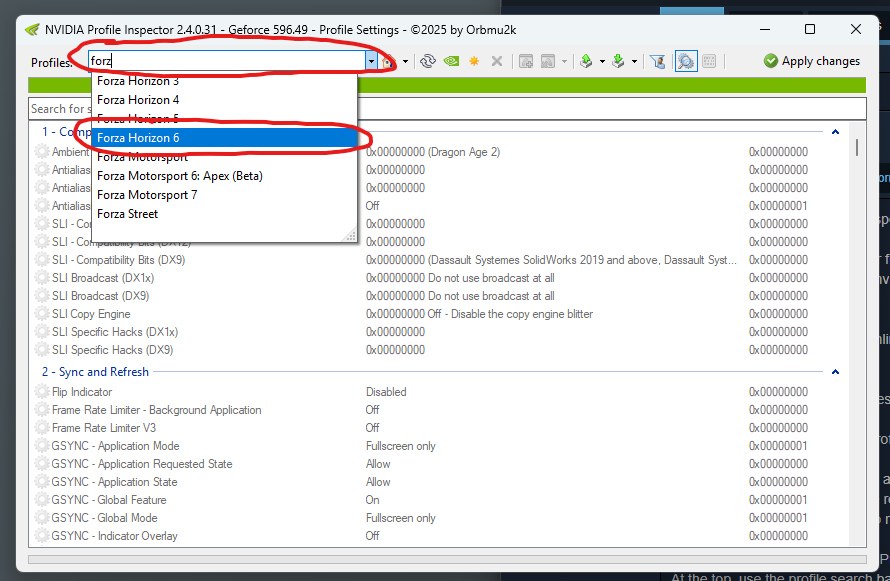Import profiles using the green down-arrow icon
The height and width of the screenshot is (581, 890).
point(618,61)
